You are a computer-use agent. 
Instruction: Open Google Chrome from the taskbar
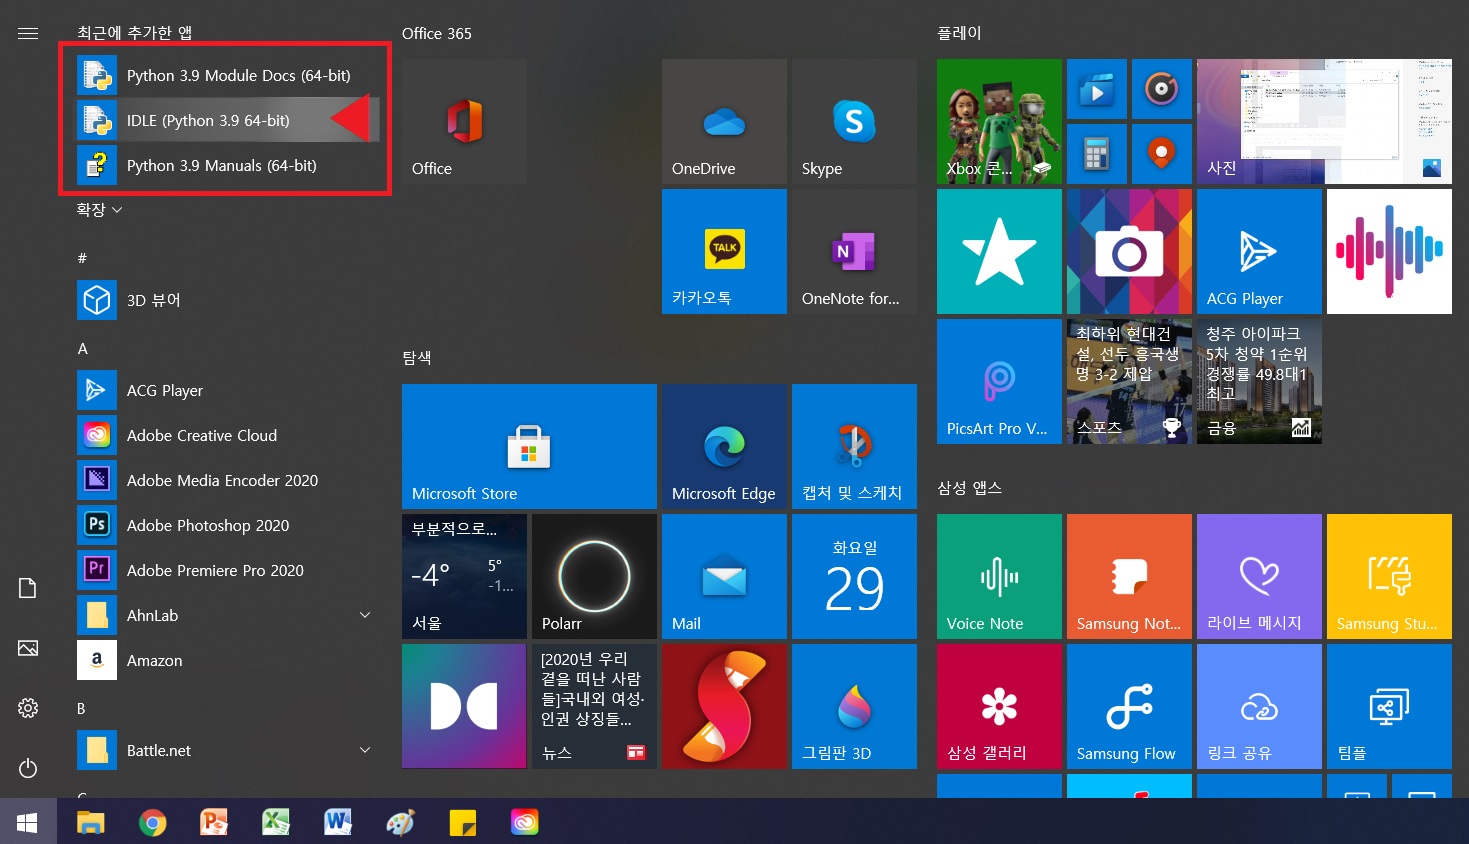point(152,822)
